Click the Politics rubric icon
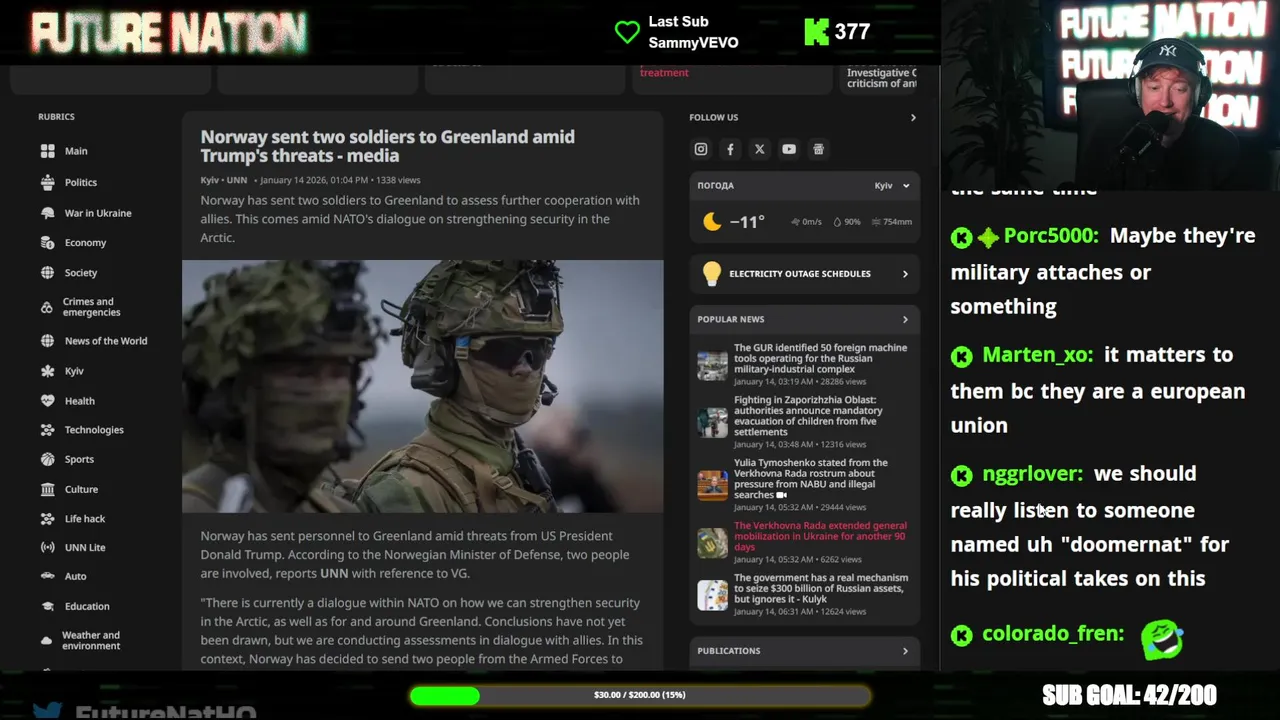Viewport: 1280px width, 720px height. point(47,182)
